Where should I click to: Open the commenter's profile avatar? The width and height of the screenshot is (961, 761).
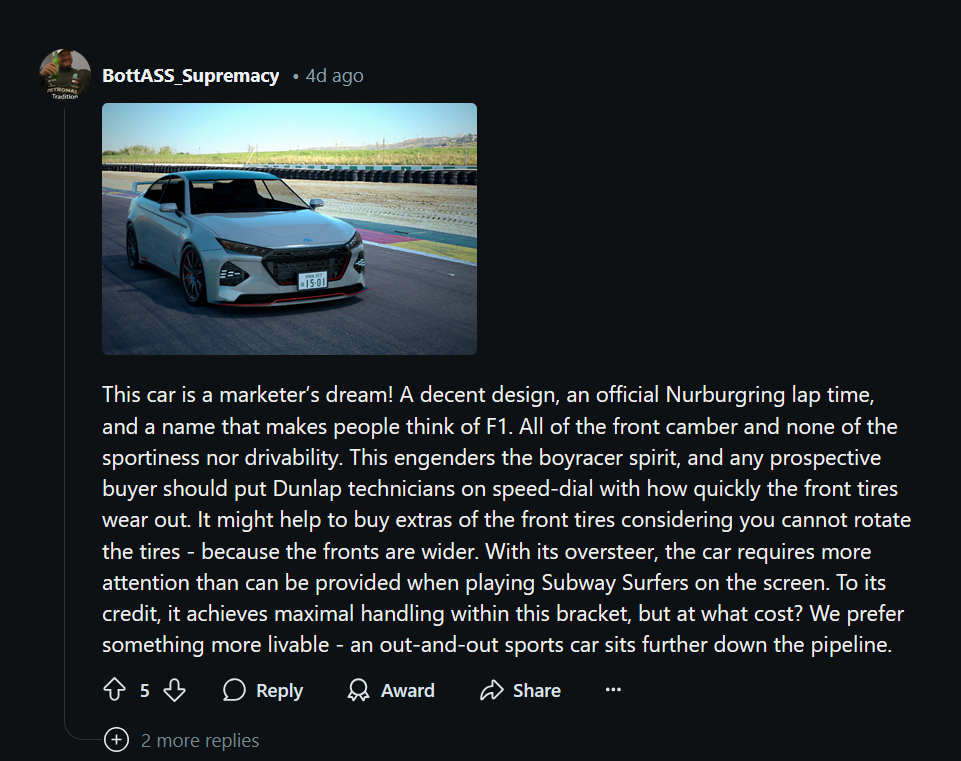pyautogui.click(x=65, y=76)
